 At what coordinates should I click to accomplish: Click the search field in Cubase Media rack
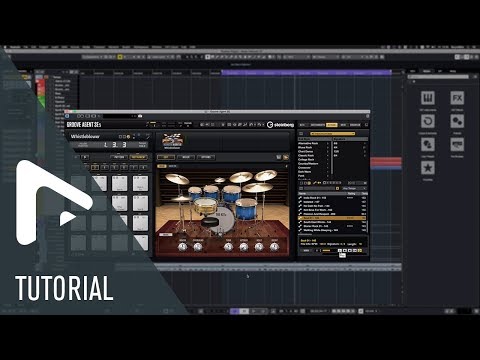tap(439, 77)
